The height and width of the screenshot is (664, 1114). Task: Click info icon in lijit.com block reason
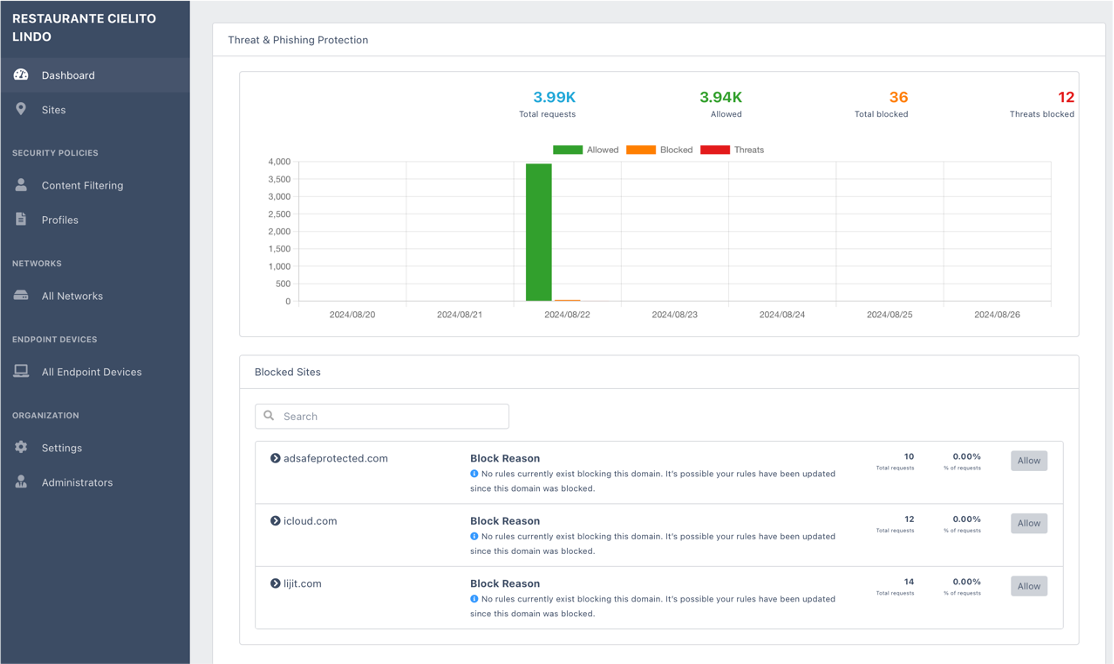[474, 599]
